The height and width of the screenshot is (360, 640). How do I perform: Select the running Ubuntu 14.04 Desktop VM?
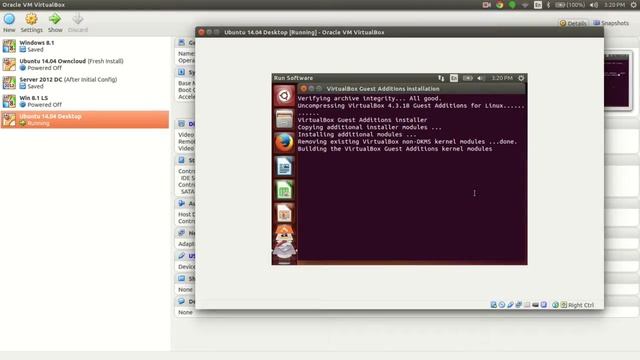coord(85,119)
